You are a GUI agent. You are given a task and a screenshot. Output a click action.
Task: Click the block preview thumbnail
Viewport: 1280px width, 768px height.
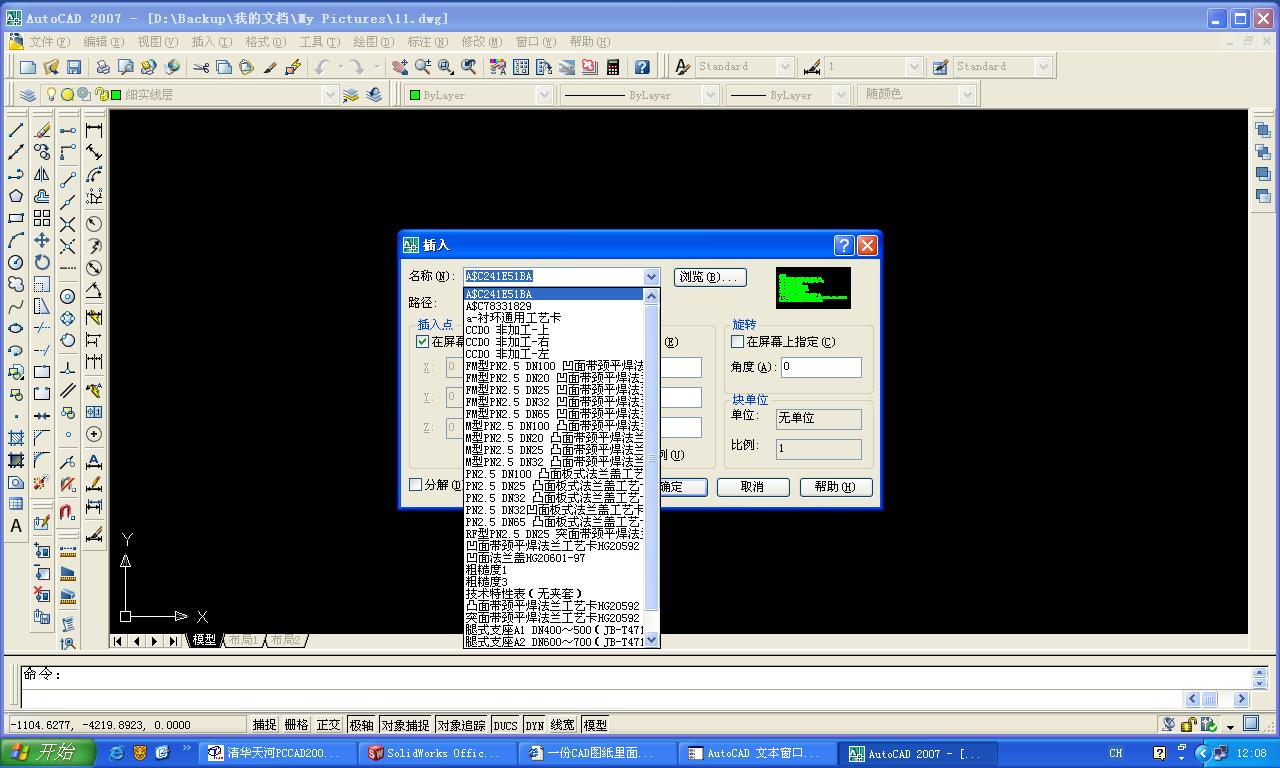pos(813,288)
